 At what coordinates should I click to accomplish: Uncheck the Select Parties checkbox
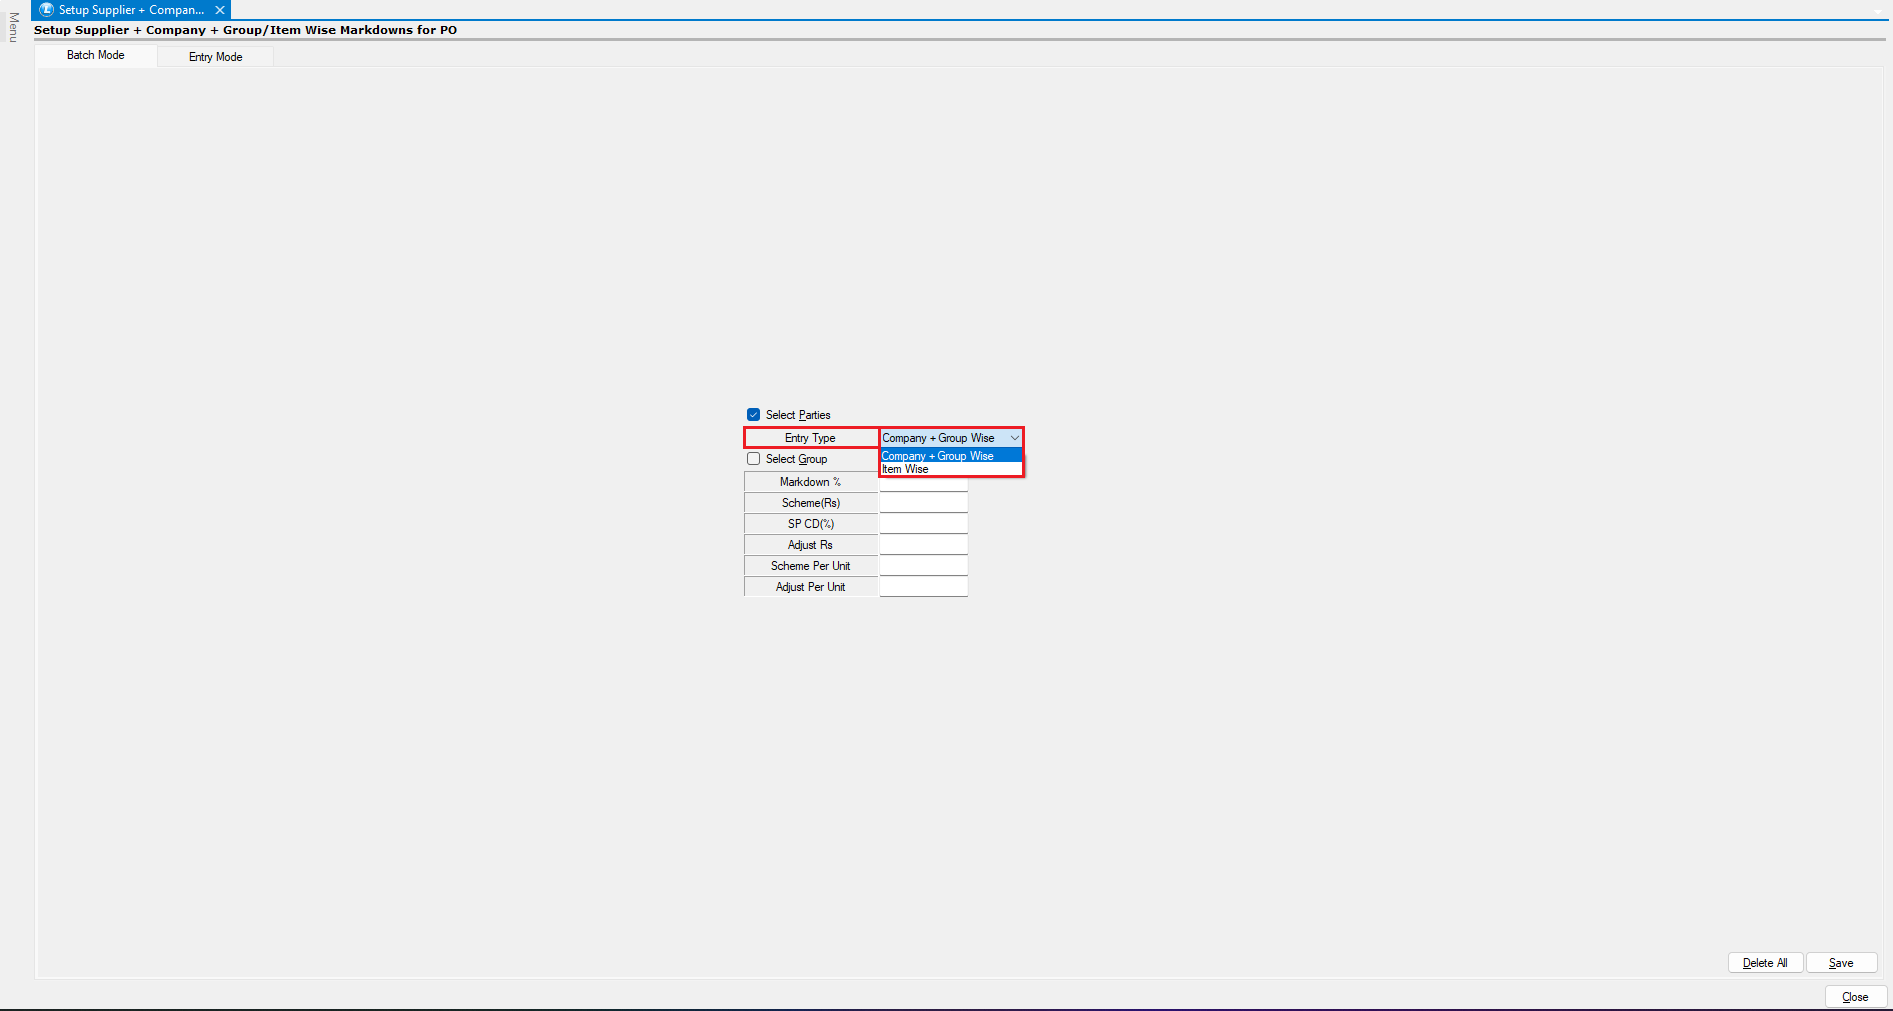754,415
